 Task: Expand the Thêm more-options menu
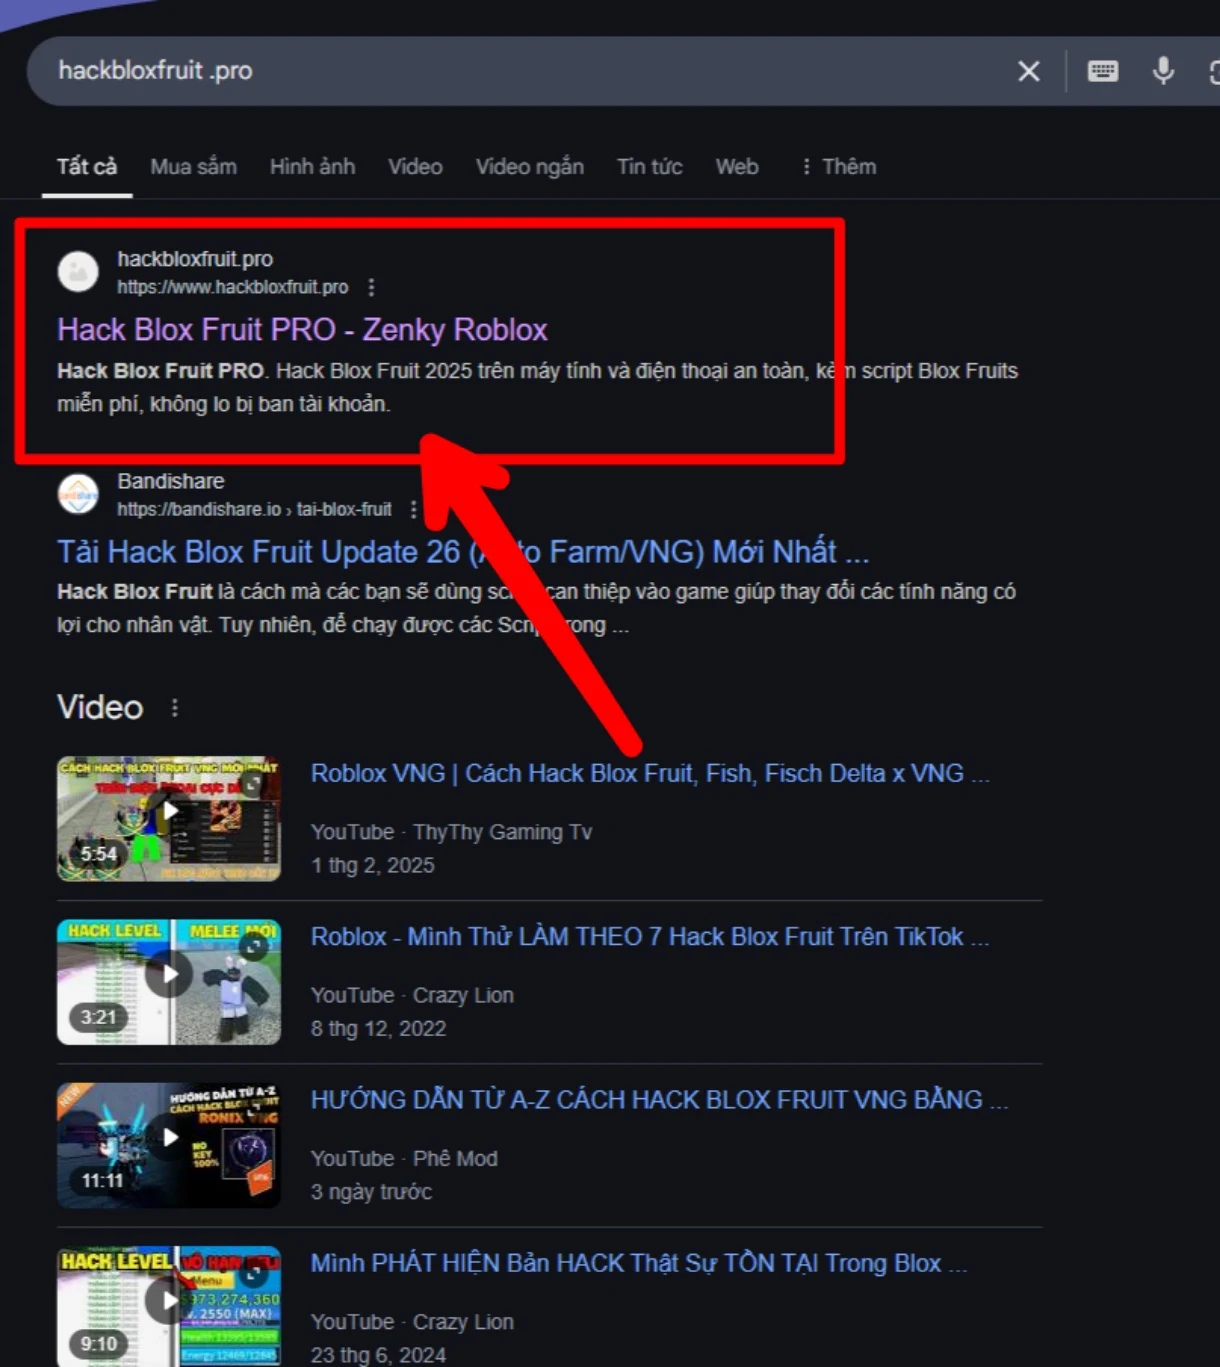838,166
